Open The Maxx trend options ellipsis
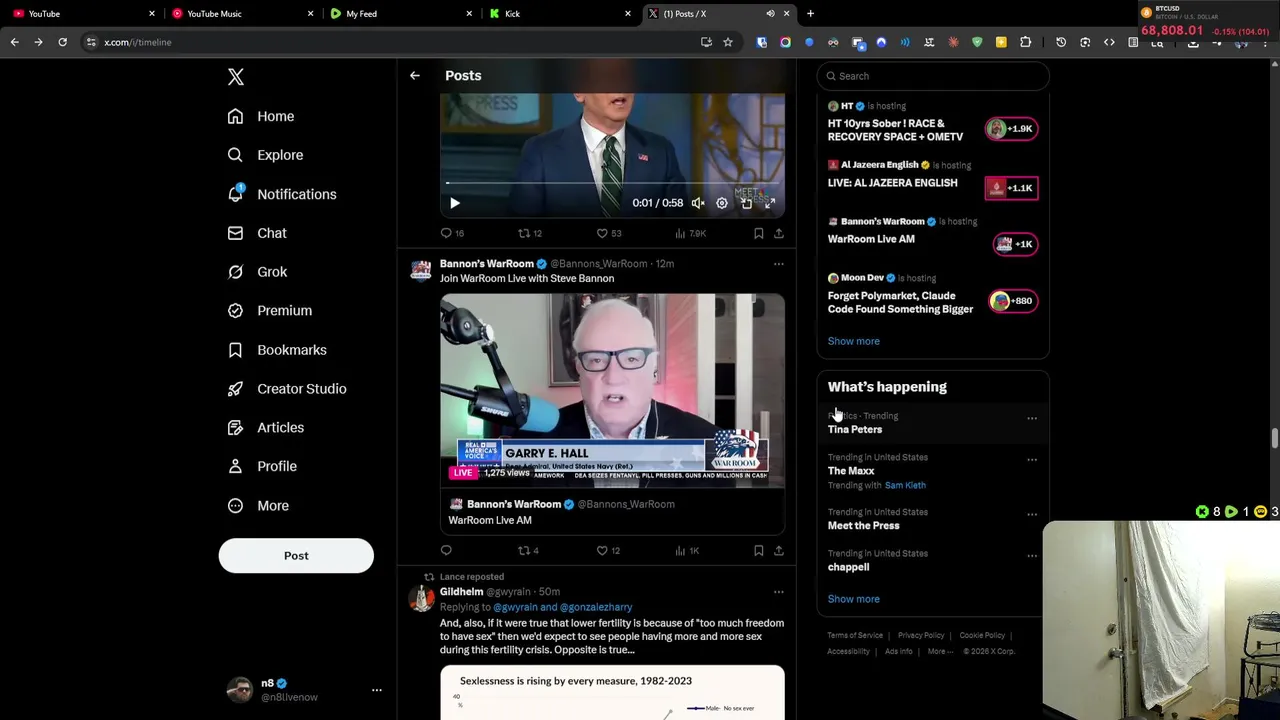 [x=1032, y=460]
